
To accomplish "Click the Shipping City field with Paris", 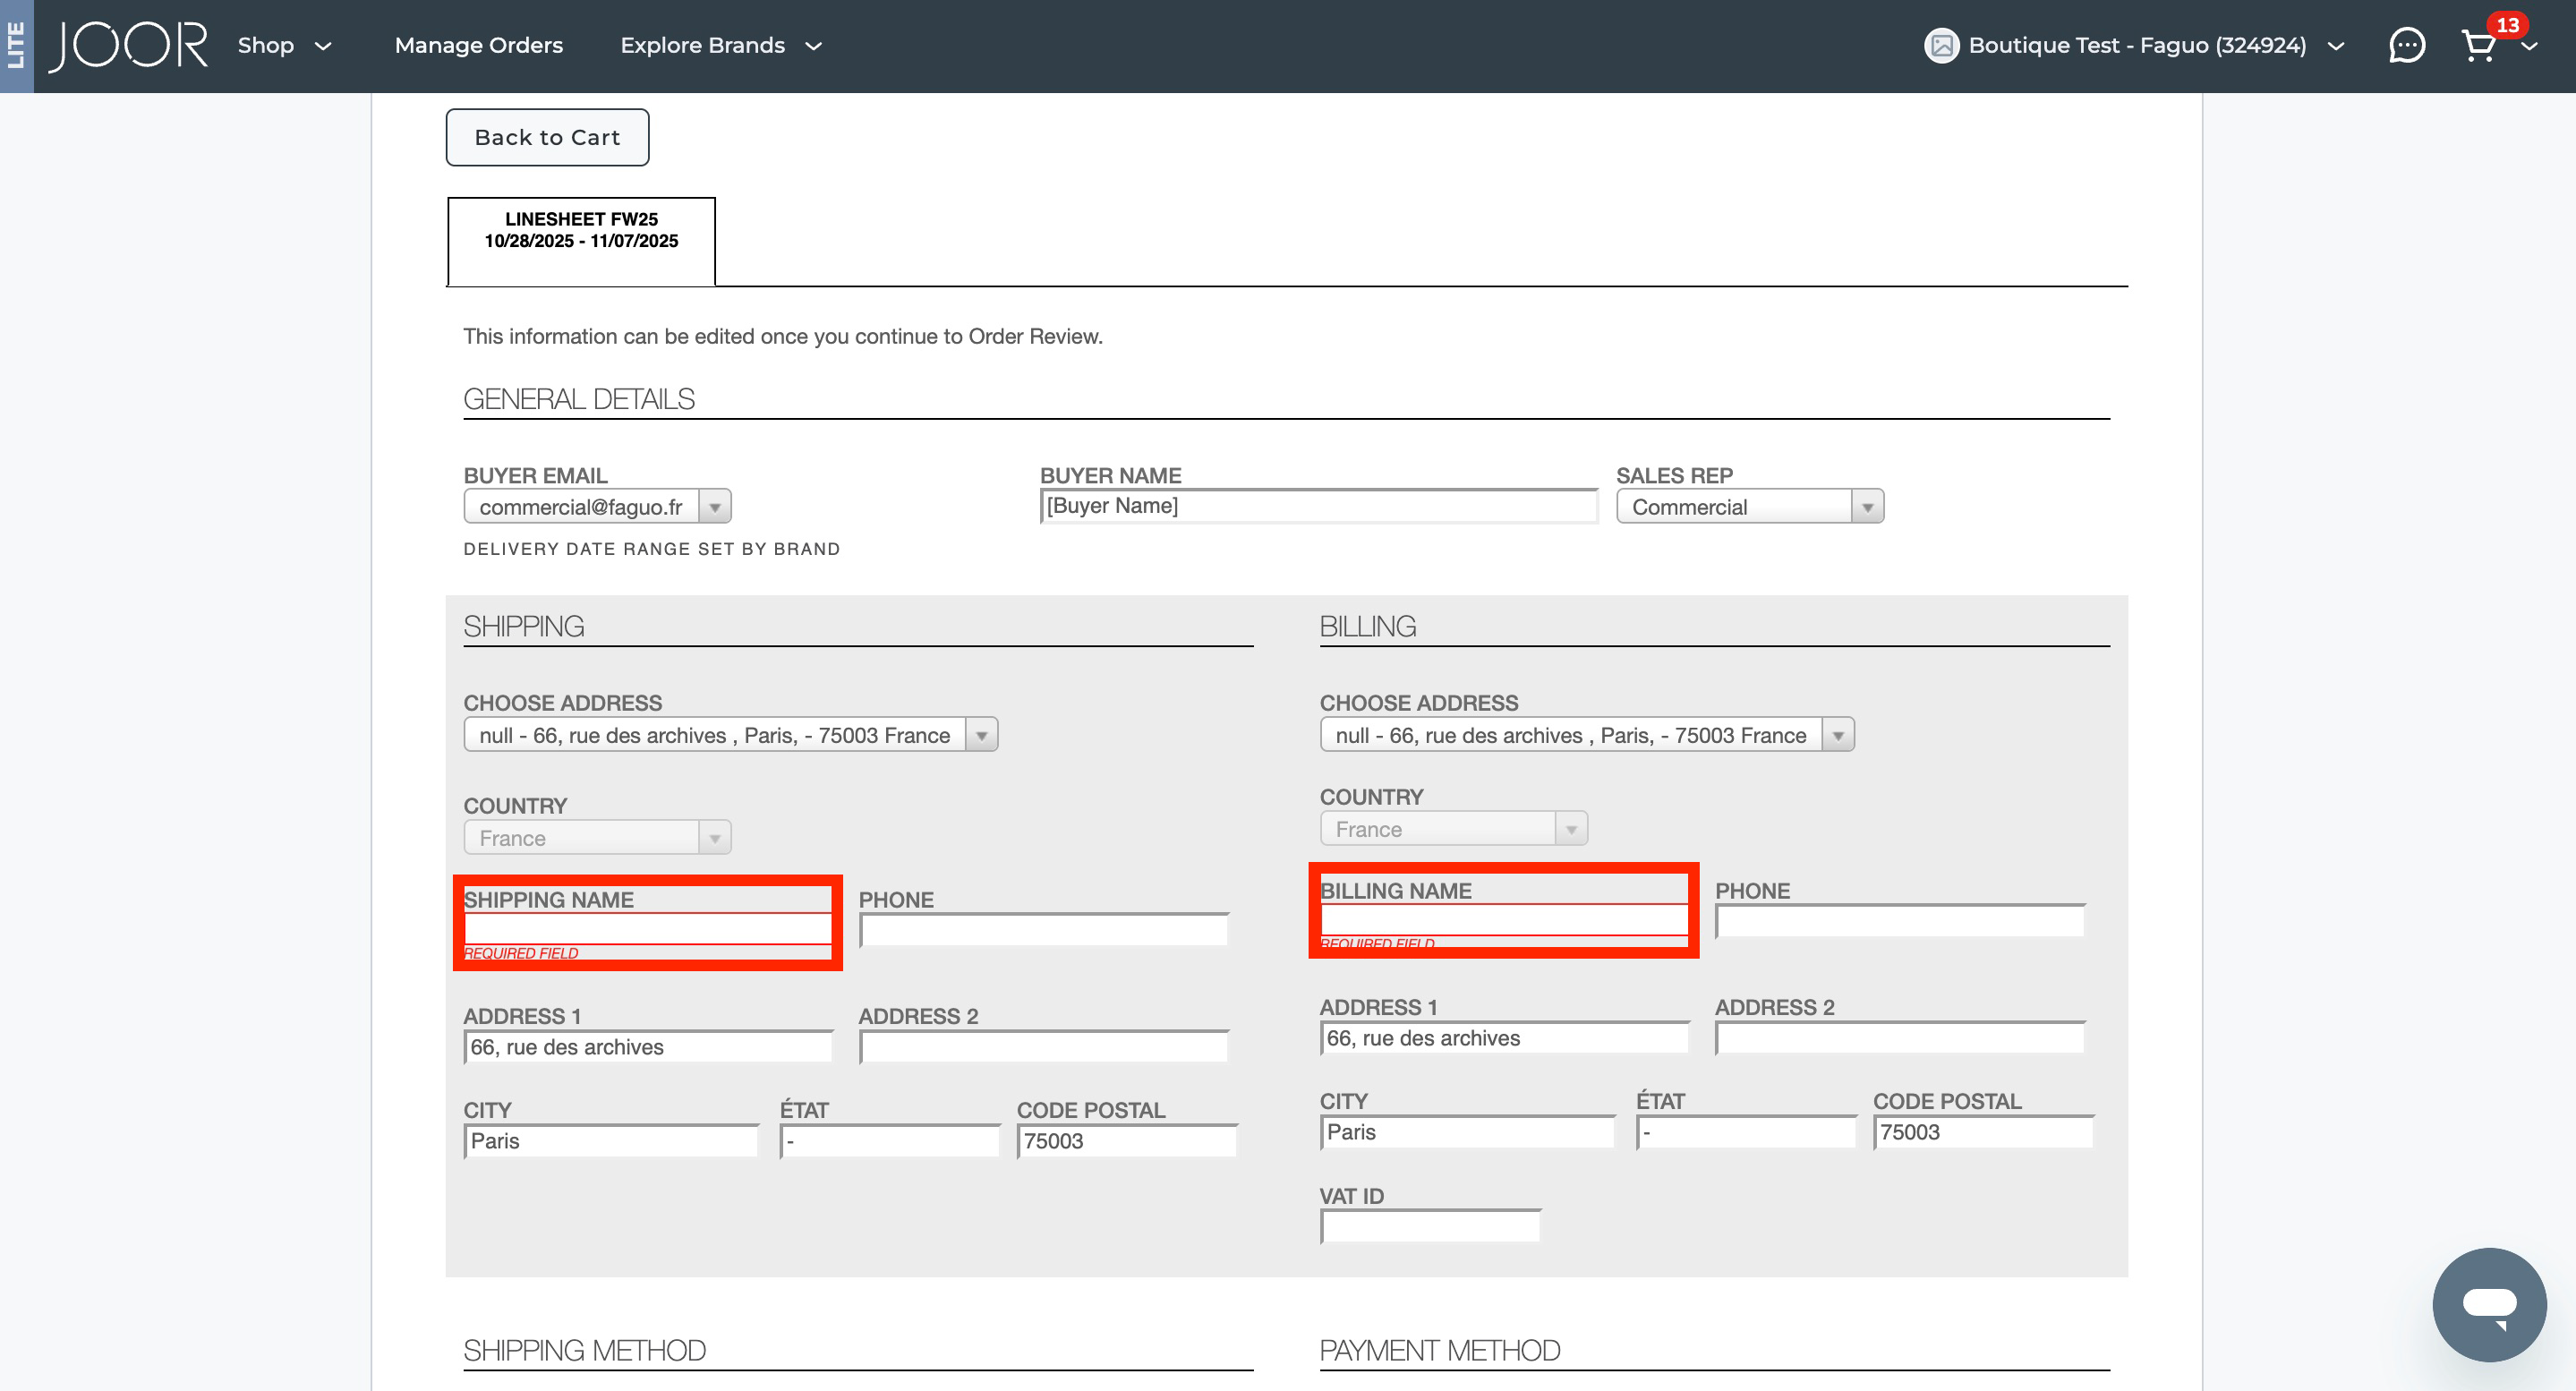I will coord(611,1140).
